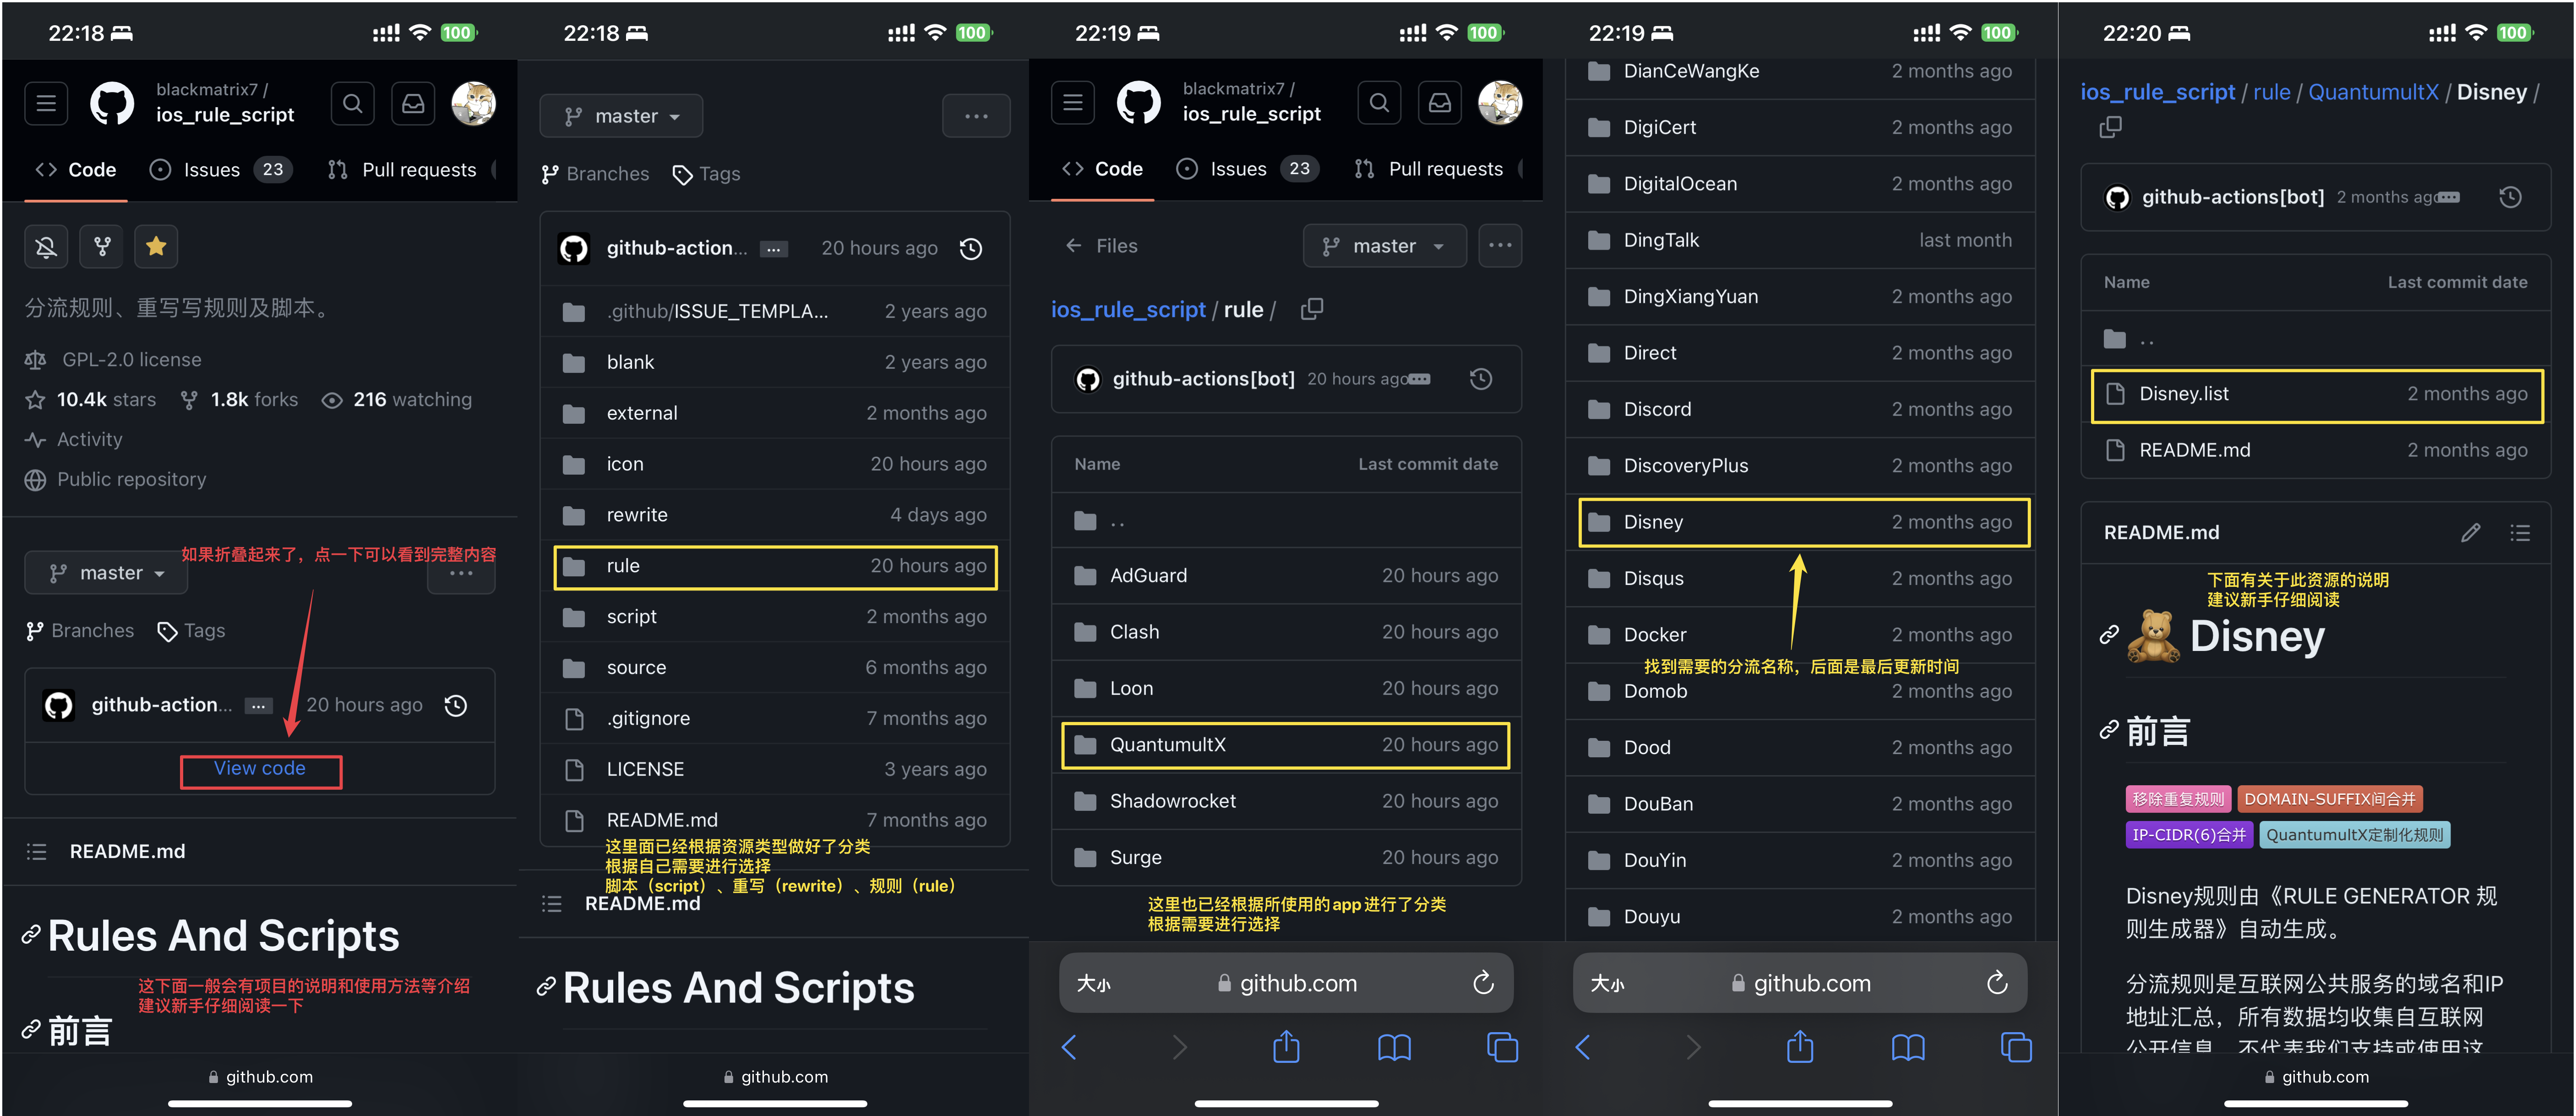Reload page icon in address bar below Douyu

1996,983
